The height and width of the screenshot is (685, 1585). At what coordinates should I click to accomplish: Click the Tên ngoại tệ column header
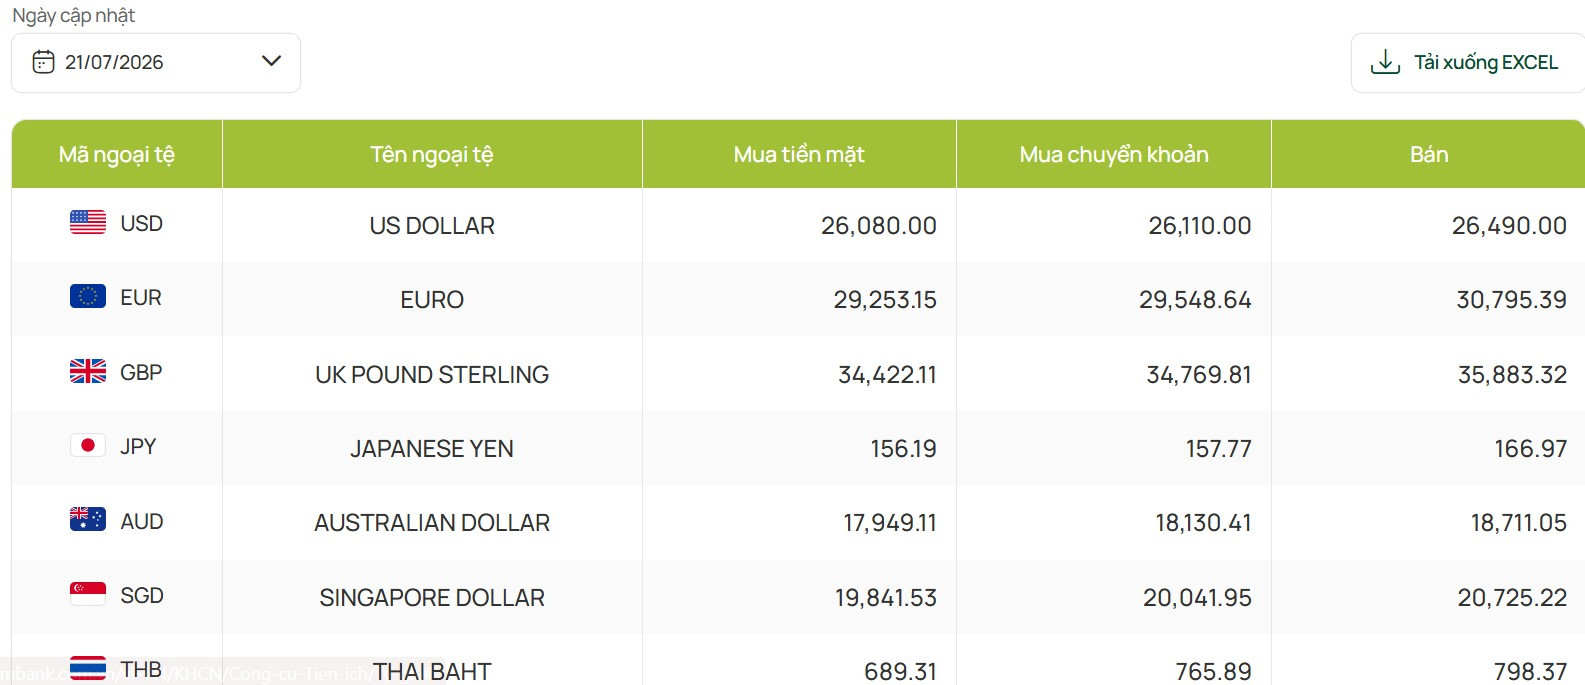coord(432,154)
